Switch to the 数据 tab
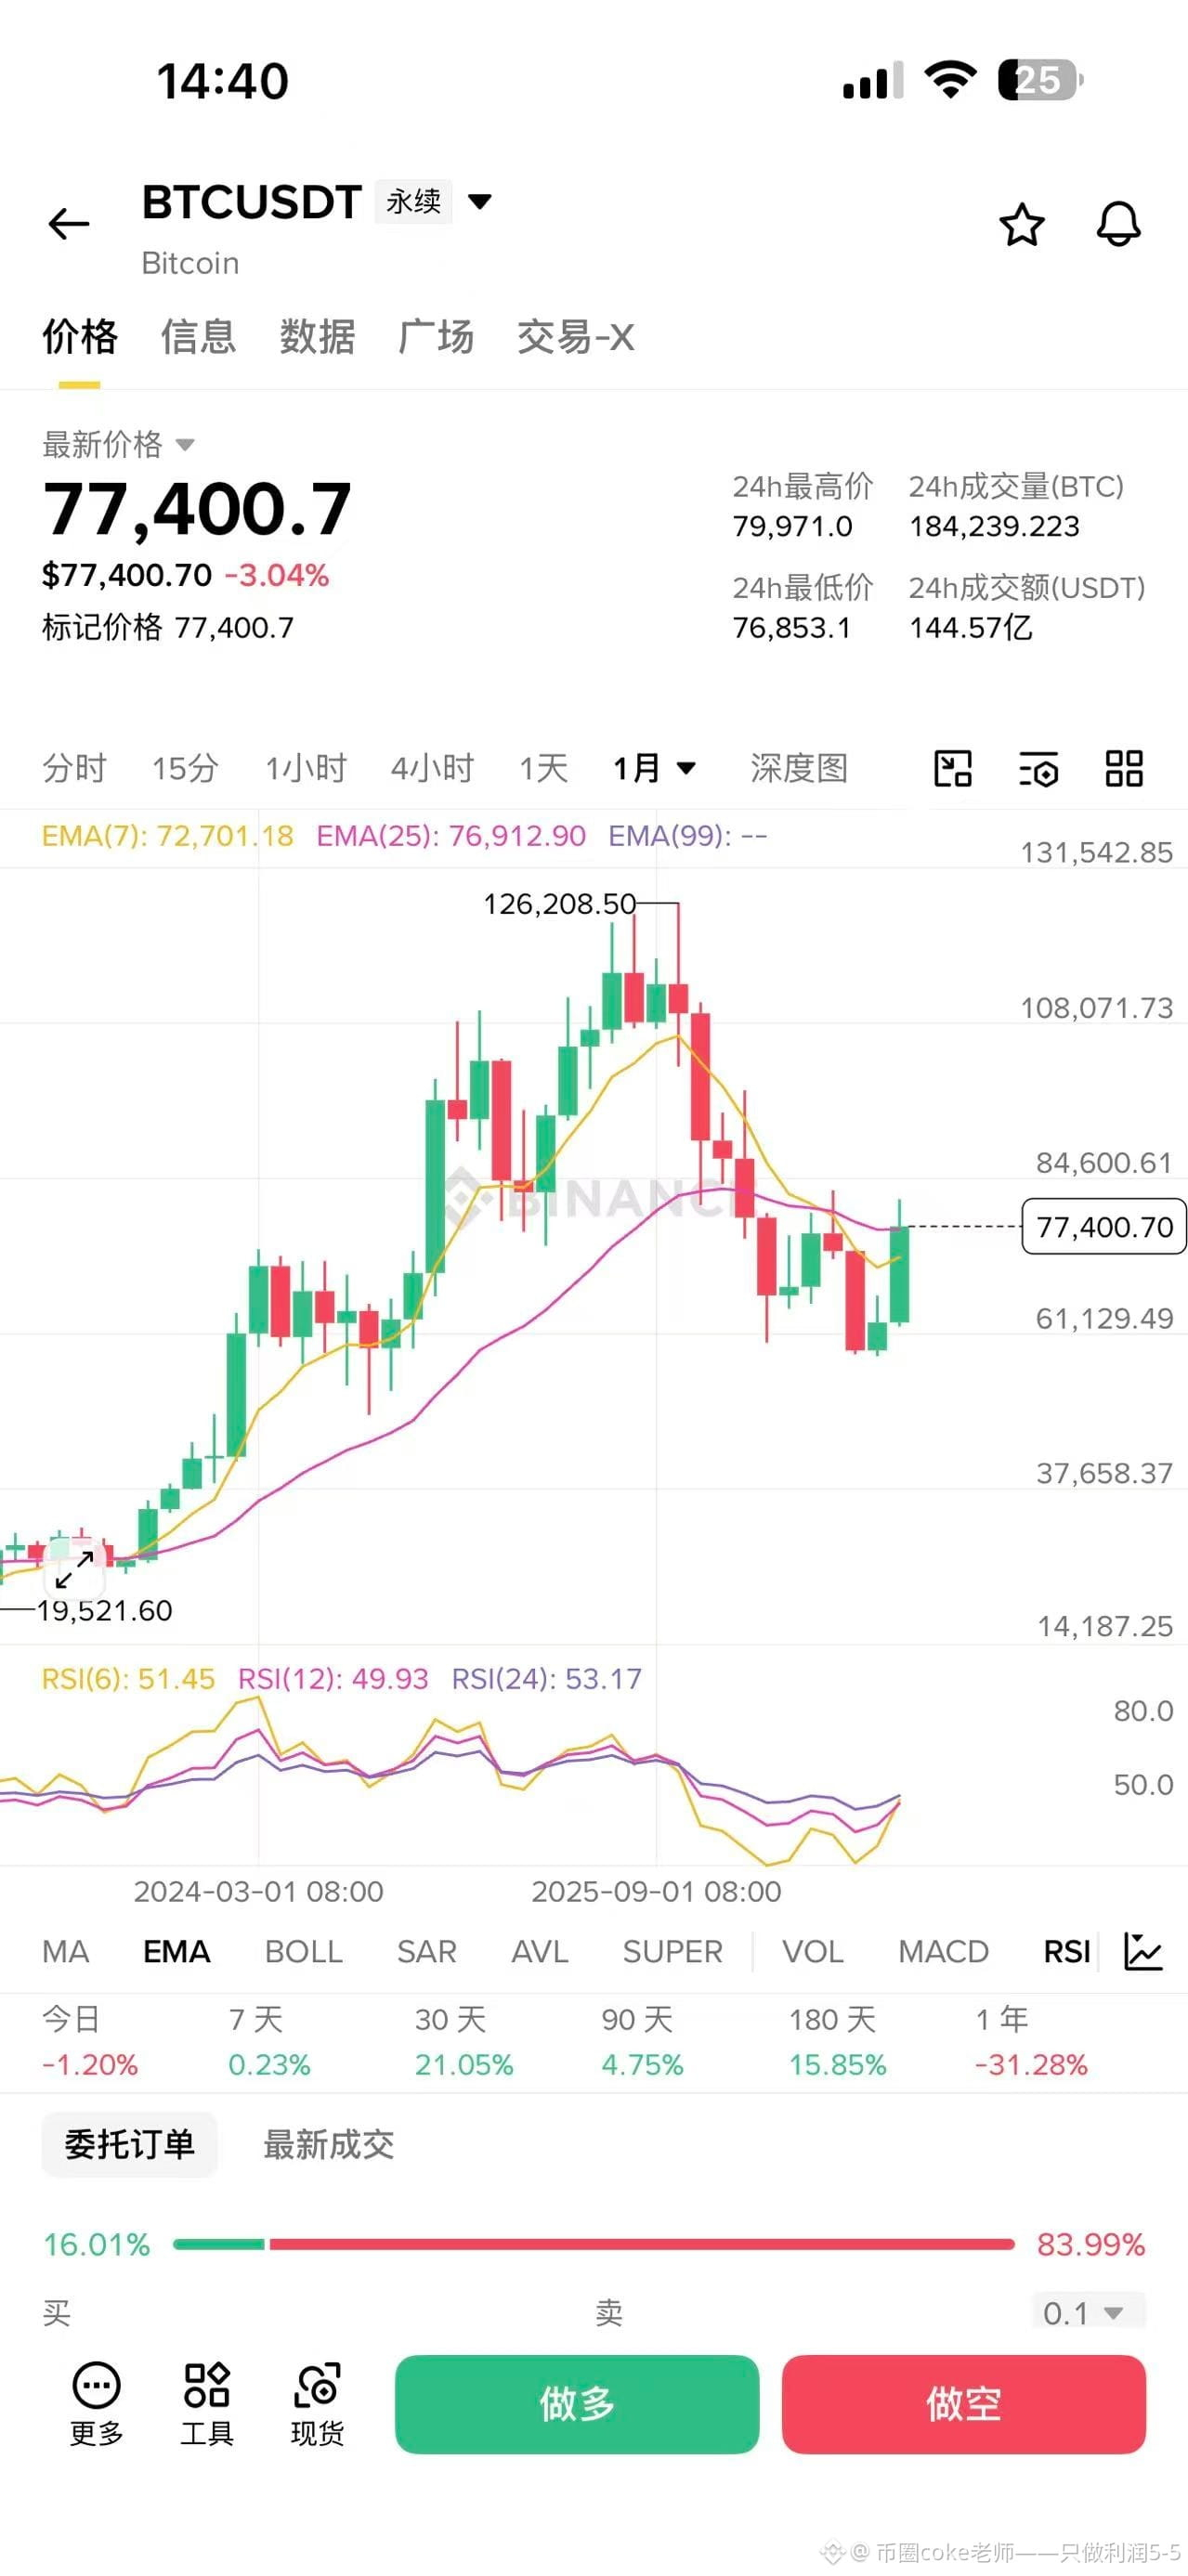The width and height of the screenshot is (1188, 2576). (317, 337)
